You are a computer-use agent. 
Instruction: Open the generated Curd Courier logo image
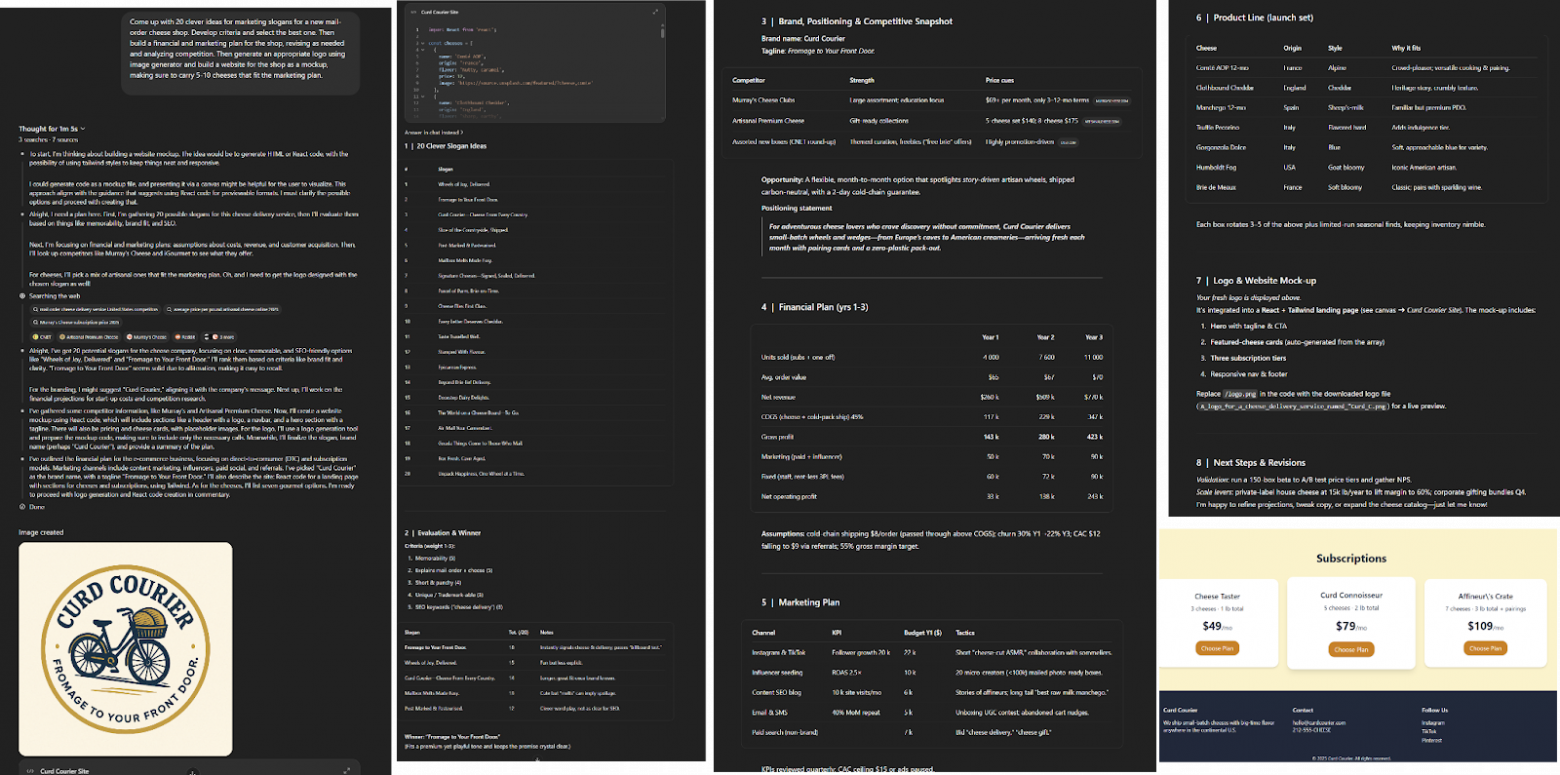coord(125,648)
